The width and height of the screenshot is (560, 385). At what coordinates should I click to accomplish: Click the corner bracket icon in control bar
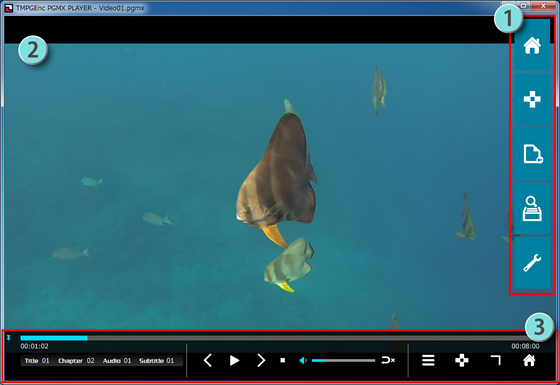tap(496, 360)
